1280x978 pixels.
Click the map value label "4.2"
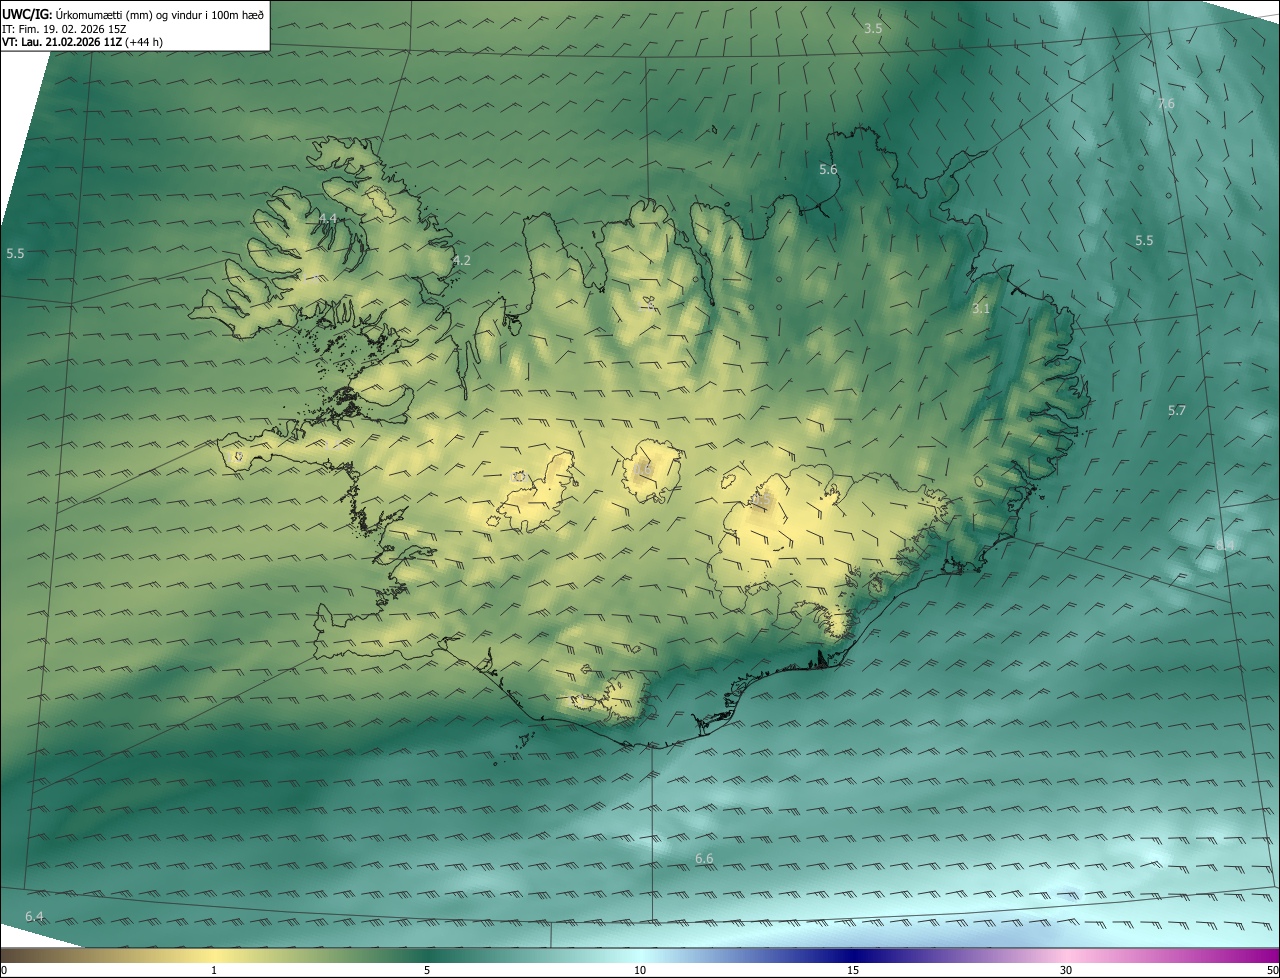coord(461,261)
